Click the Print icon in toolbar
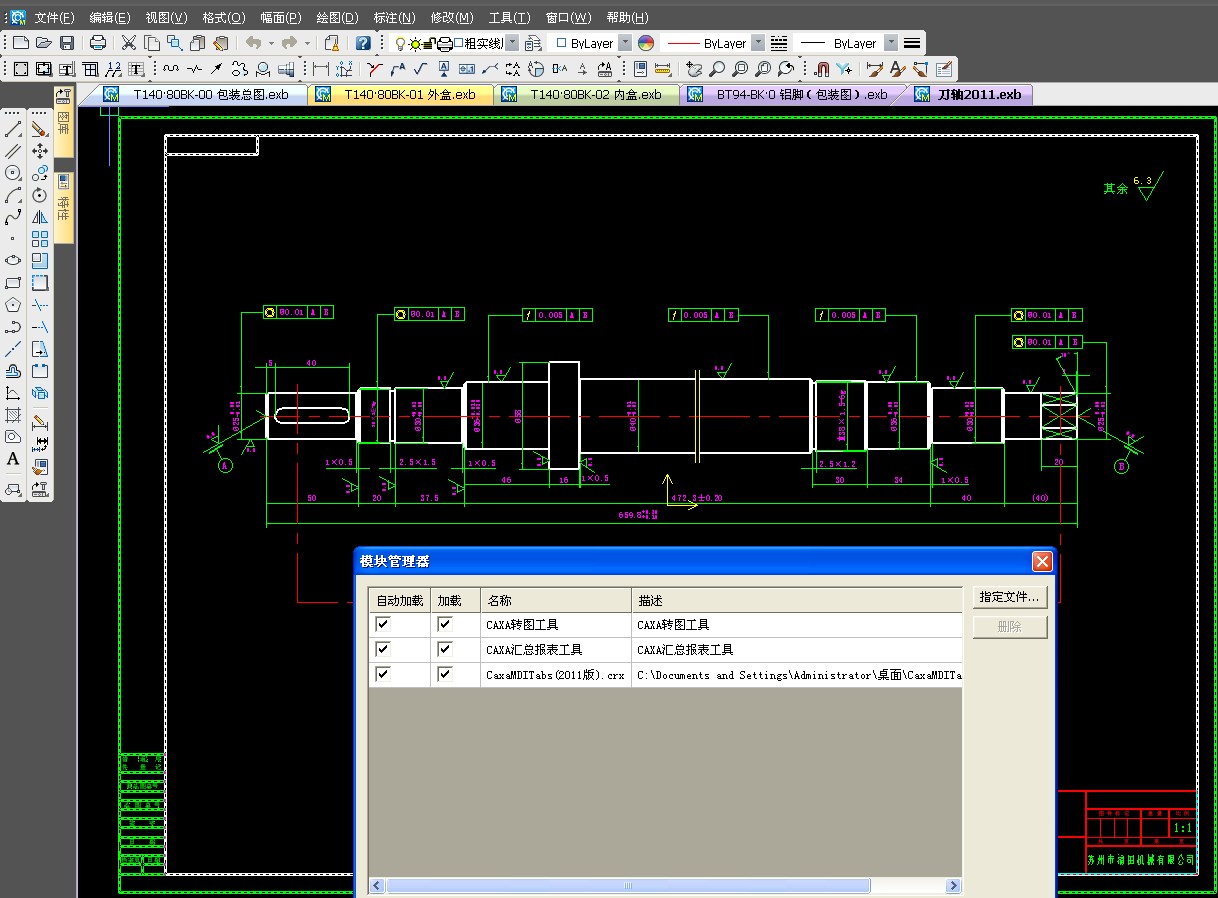The height and width of the screenshot is (898, 1218). point(98,43)
